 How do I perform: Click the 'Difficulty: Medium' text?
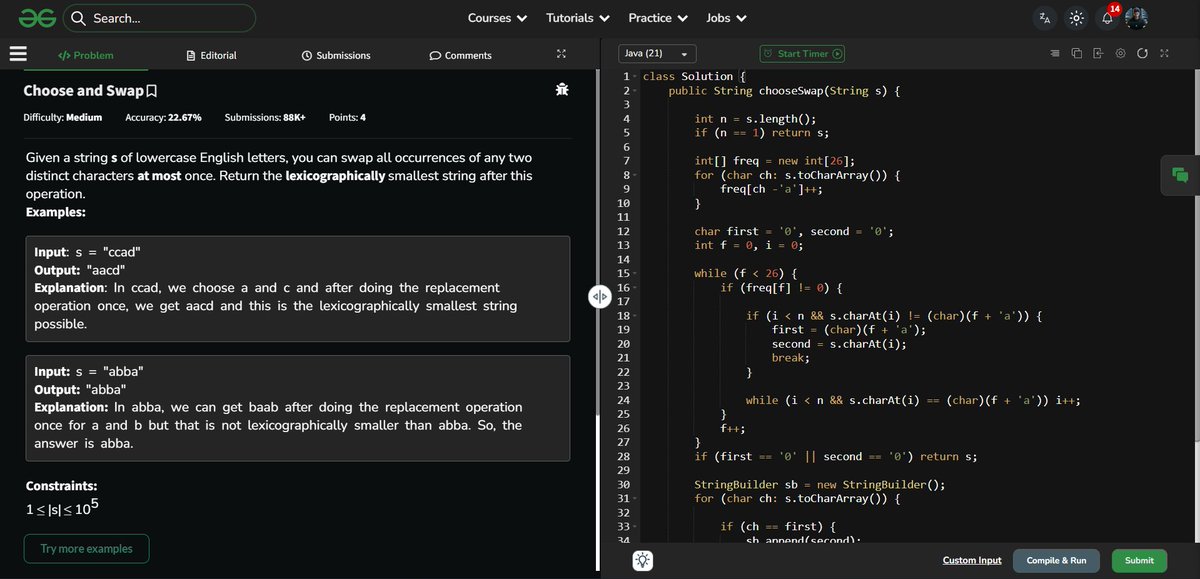63,118
